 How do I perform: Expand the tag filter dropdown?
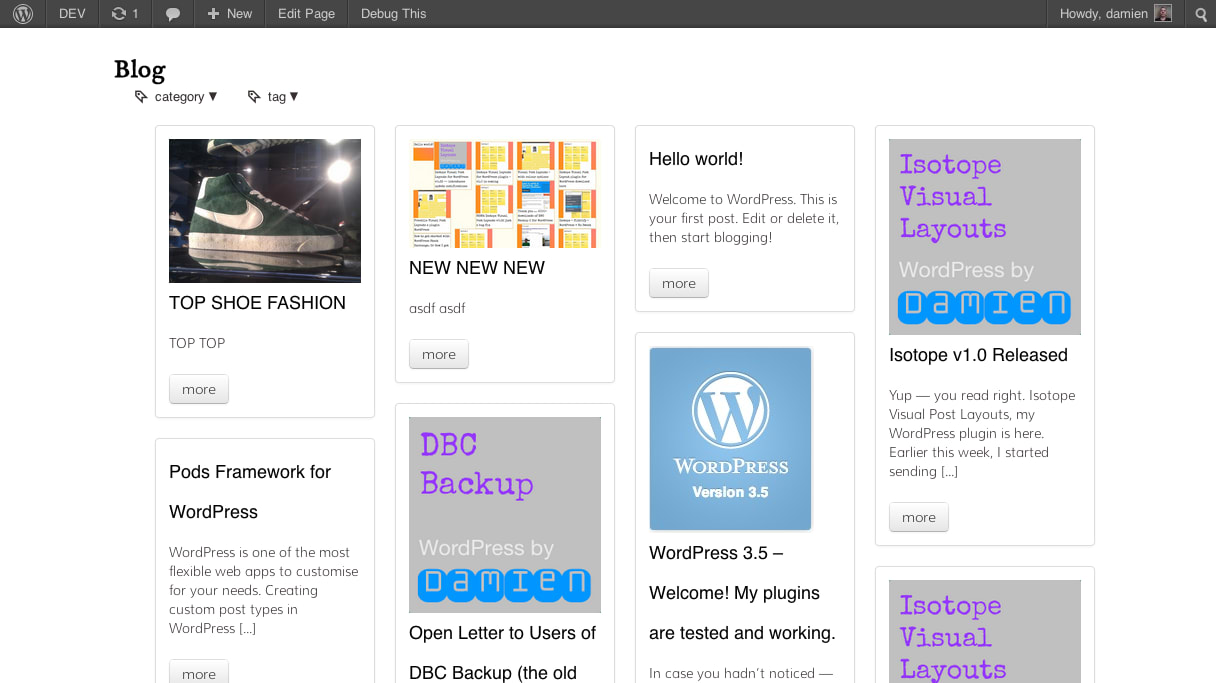(283, 96)
